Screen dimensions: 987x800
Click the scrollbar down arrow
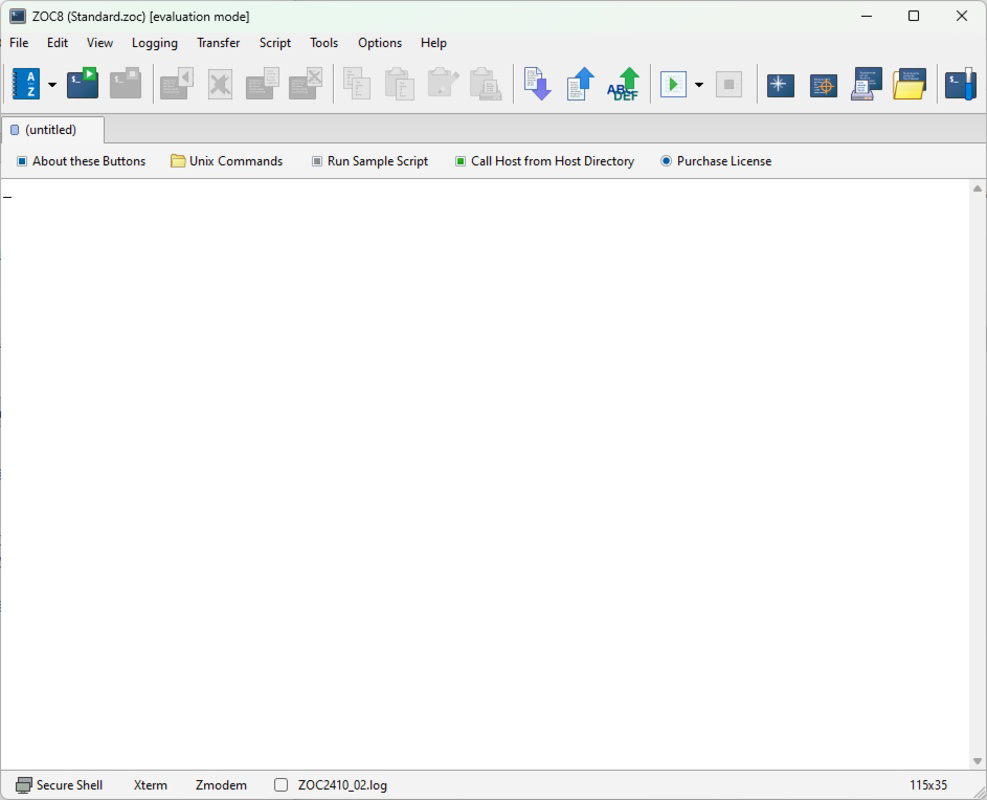(977, 761)
